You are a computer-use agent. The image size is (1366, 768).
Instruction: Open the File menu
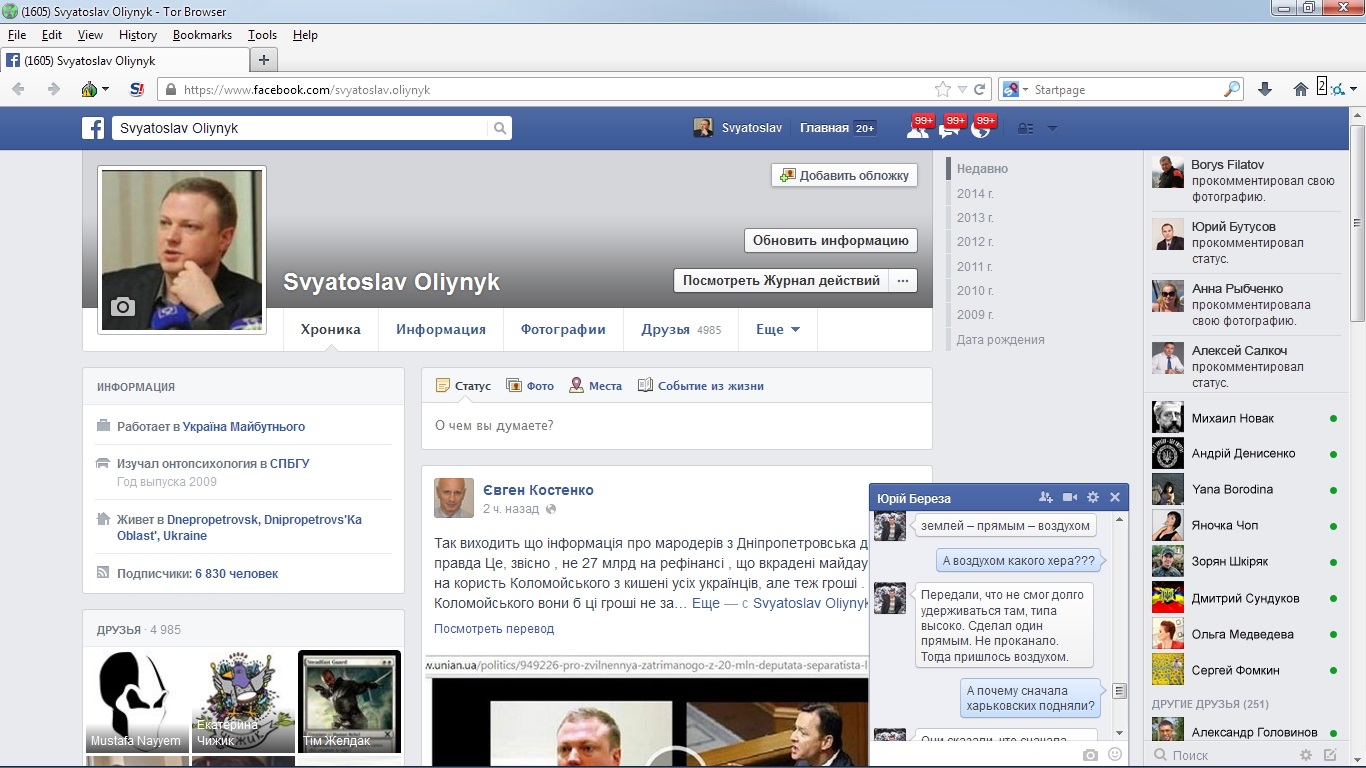(x=17, y=35)
